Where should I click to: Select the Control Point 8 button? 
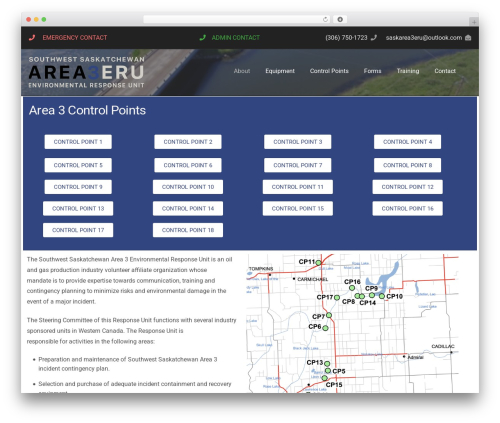click(x=407, y=165)
